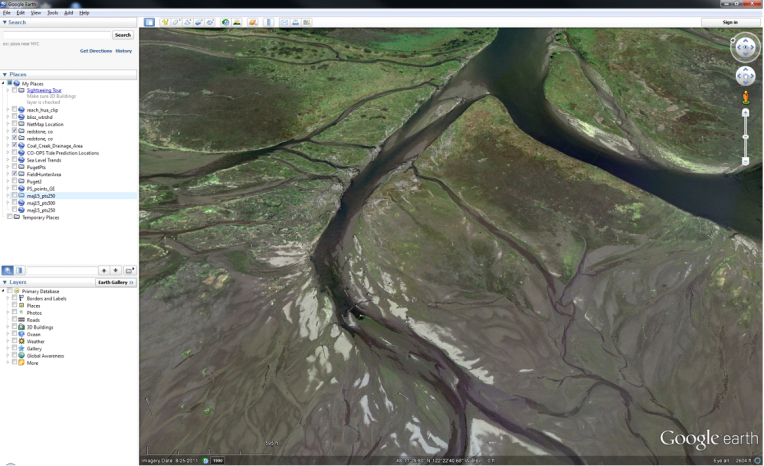Toggle the Coal_Creek_Drainage_Area checkbox
The width and height of the screenshot is (764, 466).
point(15,146)
